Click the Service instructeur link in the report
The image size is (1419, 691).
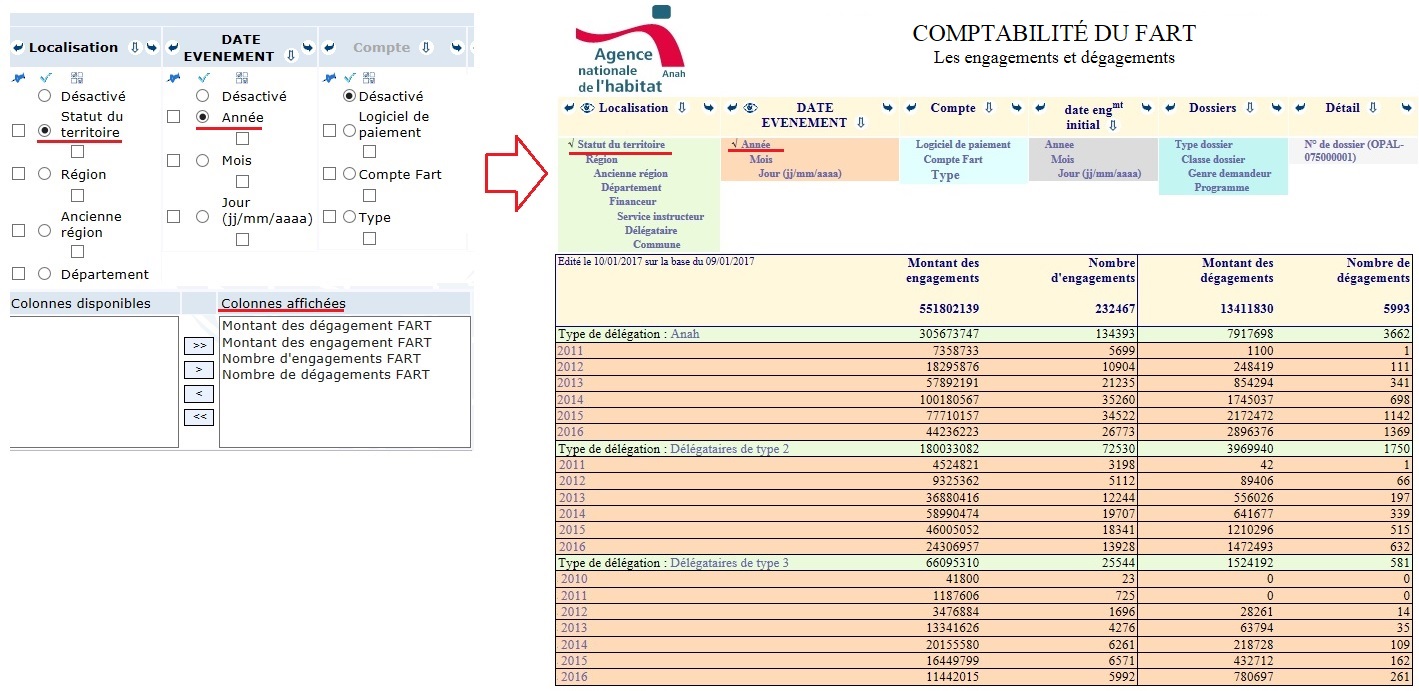point(660,216)
